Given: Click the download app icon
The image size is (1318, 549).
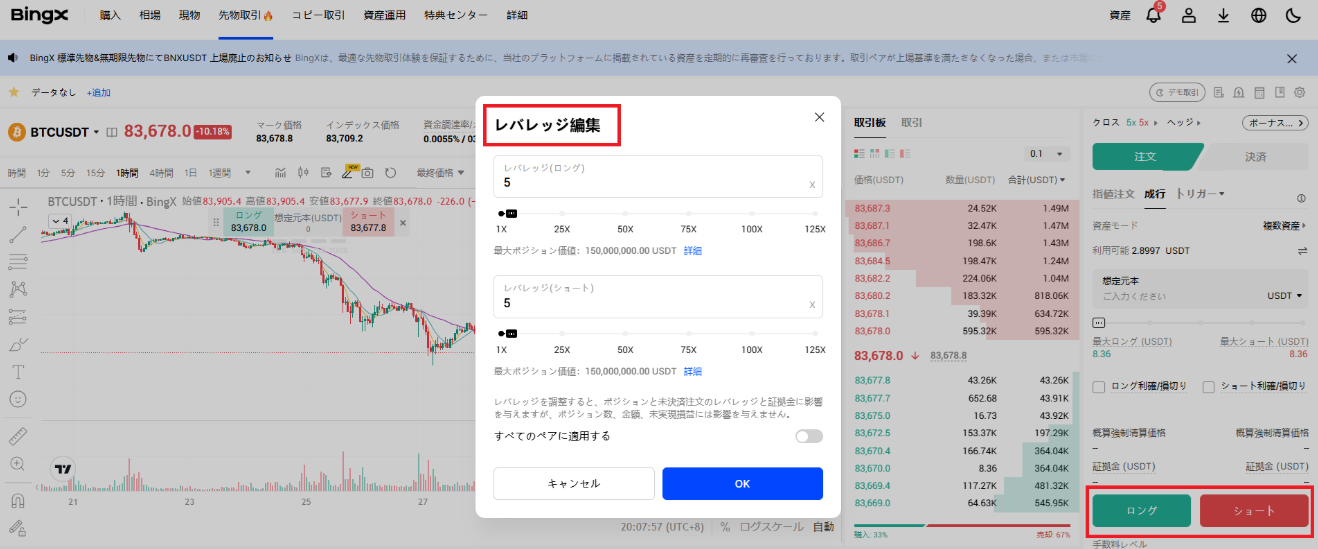Looking at the screenshot, I should (x=1223, y=16).
